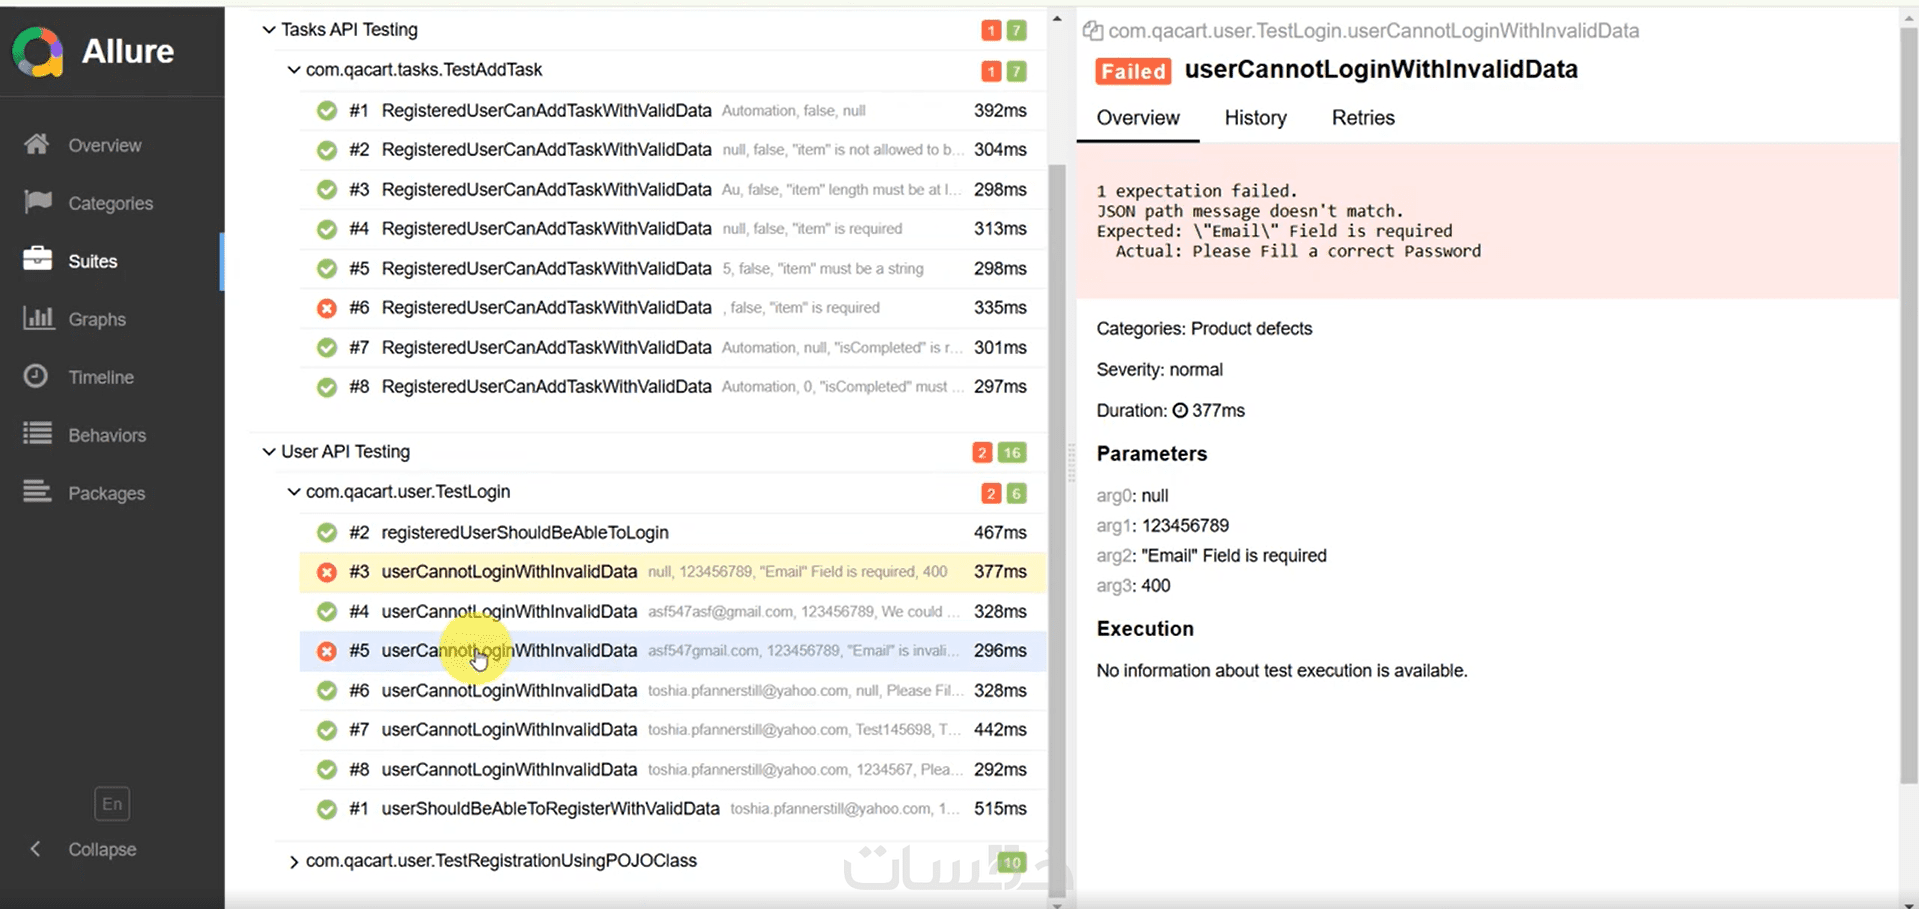The height and width of the screenshot is (909, 1919).
Task: Collapse the Tasks API Testing suite
Action: click(268, 30)
